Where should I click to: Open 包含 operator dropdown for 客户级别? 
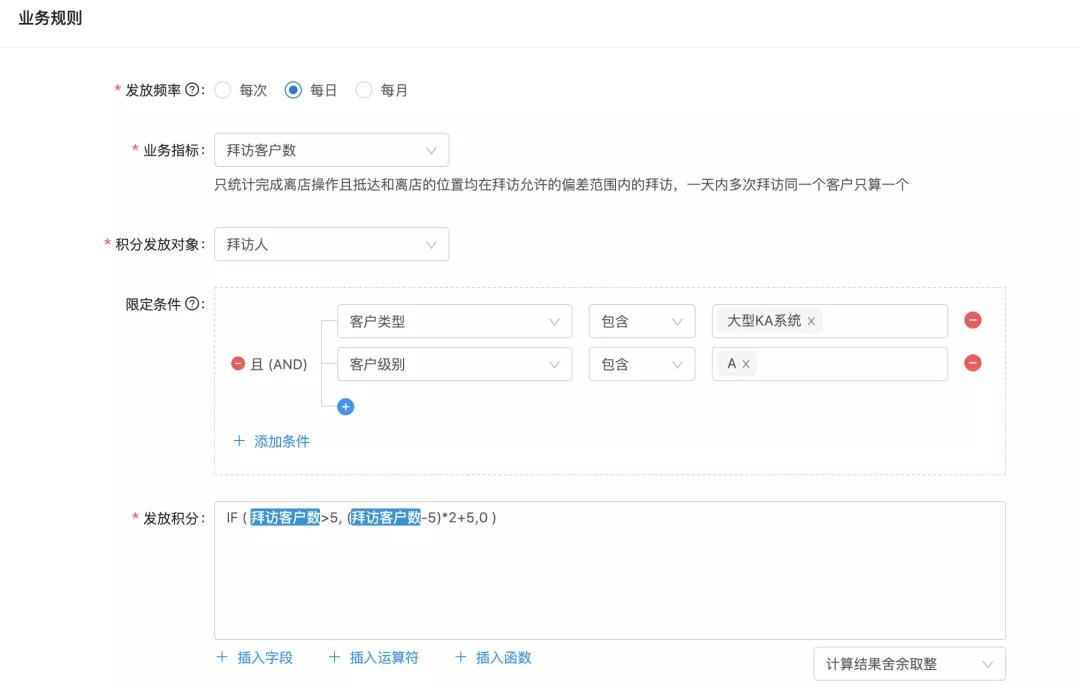[x=641, y=364]
